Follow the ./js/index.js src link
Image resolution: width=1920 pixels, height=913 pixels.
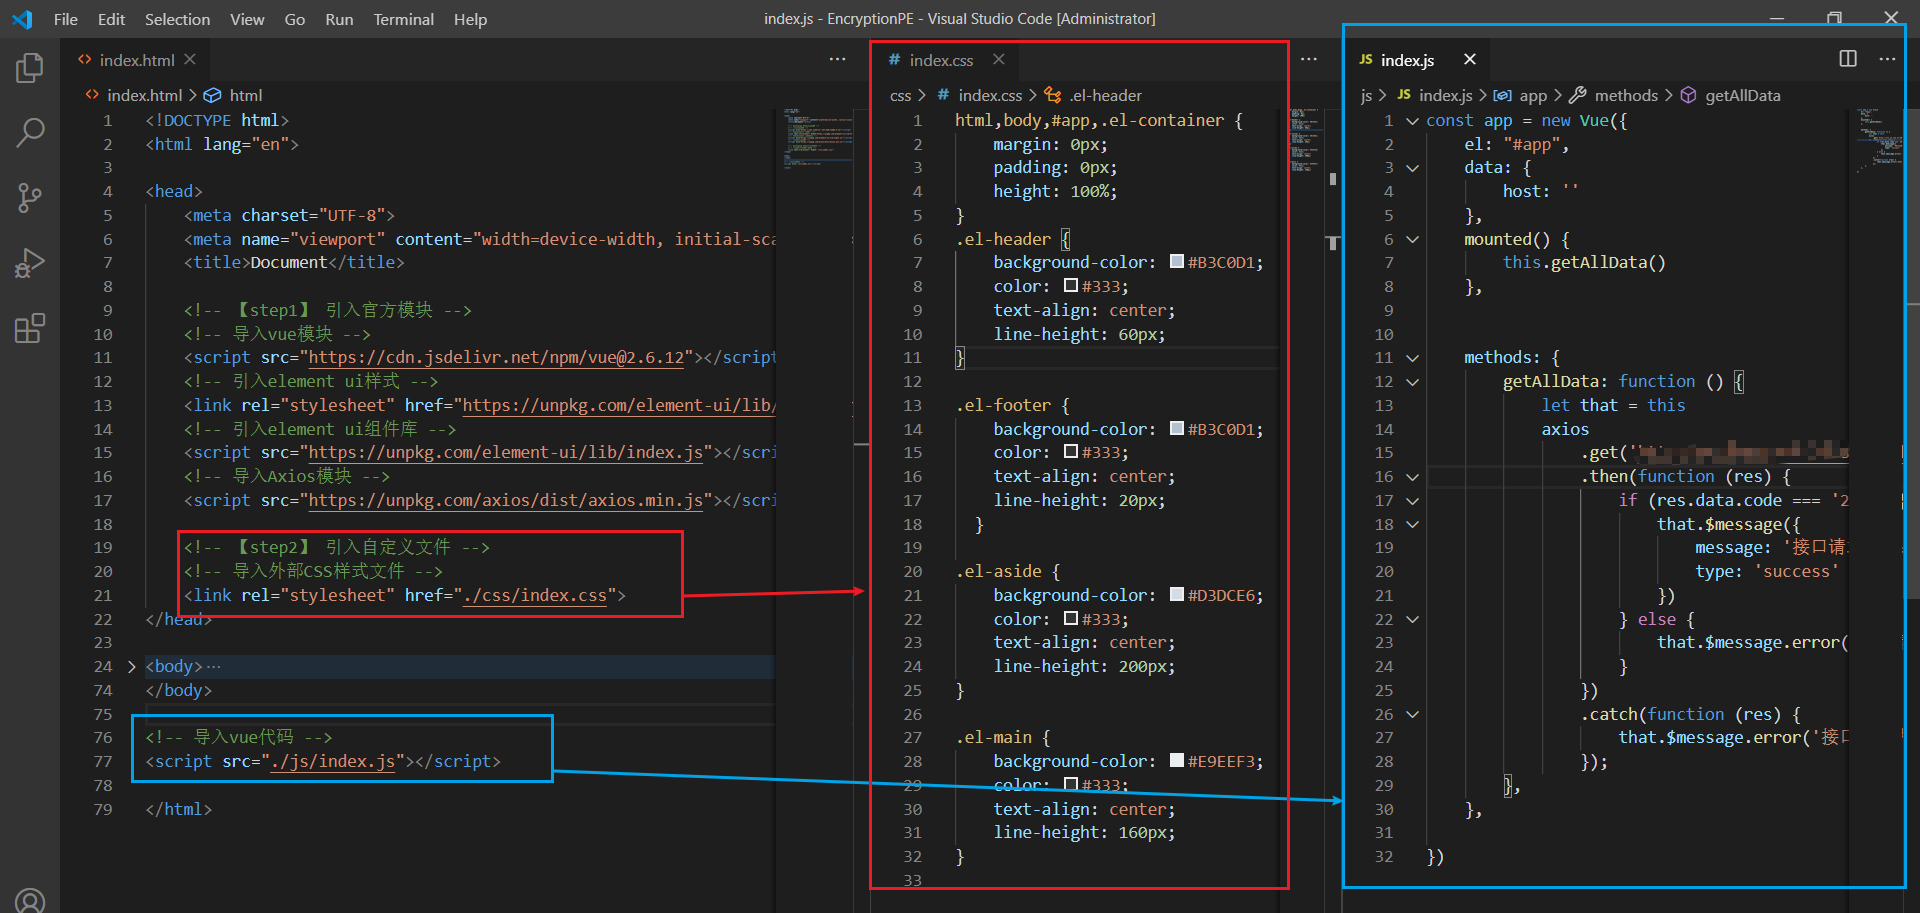[x=333, y=761]
